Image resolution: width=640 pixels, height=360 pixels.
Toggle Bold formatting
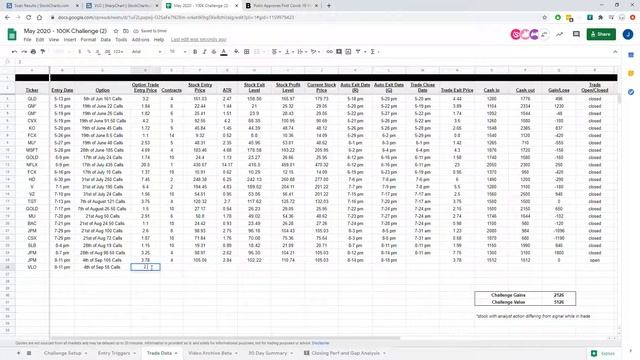click(x=195, y=52)
